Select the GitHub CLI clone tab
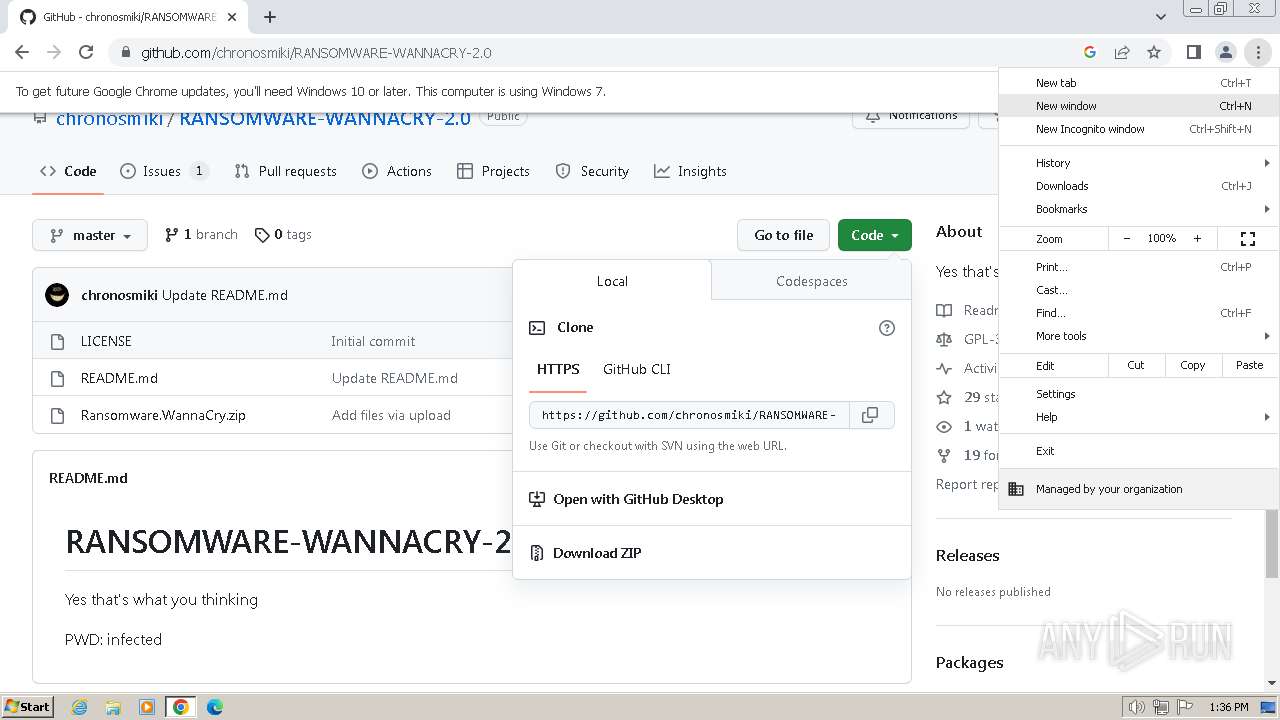This screenshot has height=720, width=1280. 637,369
